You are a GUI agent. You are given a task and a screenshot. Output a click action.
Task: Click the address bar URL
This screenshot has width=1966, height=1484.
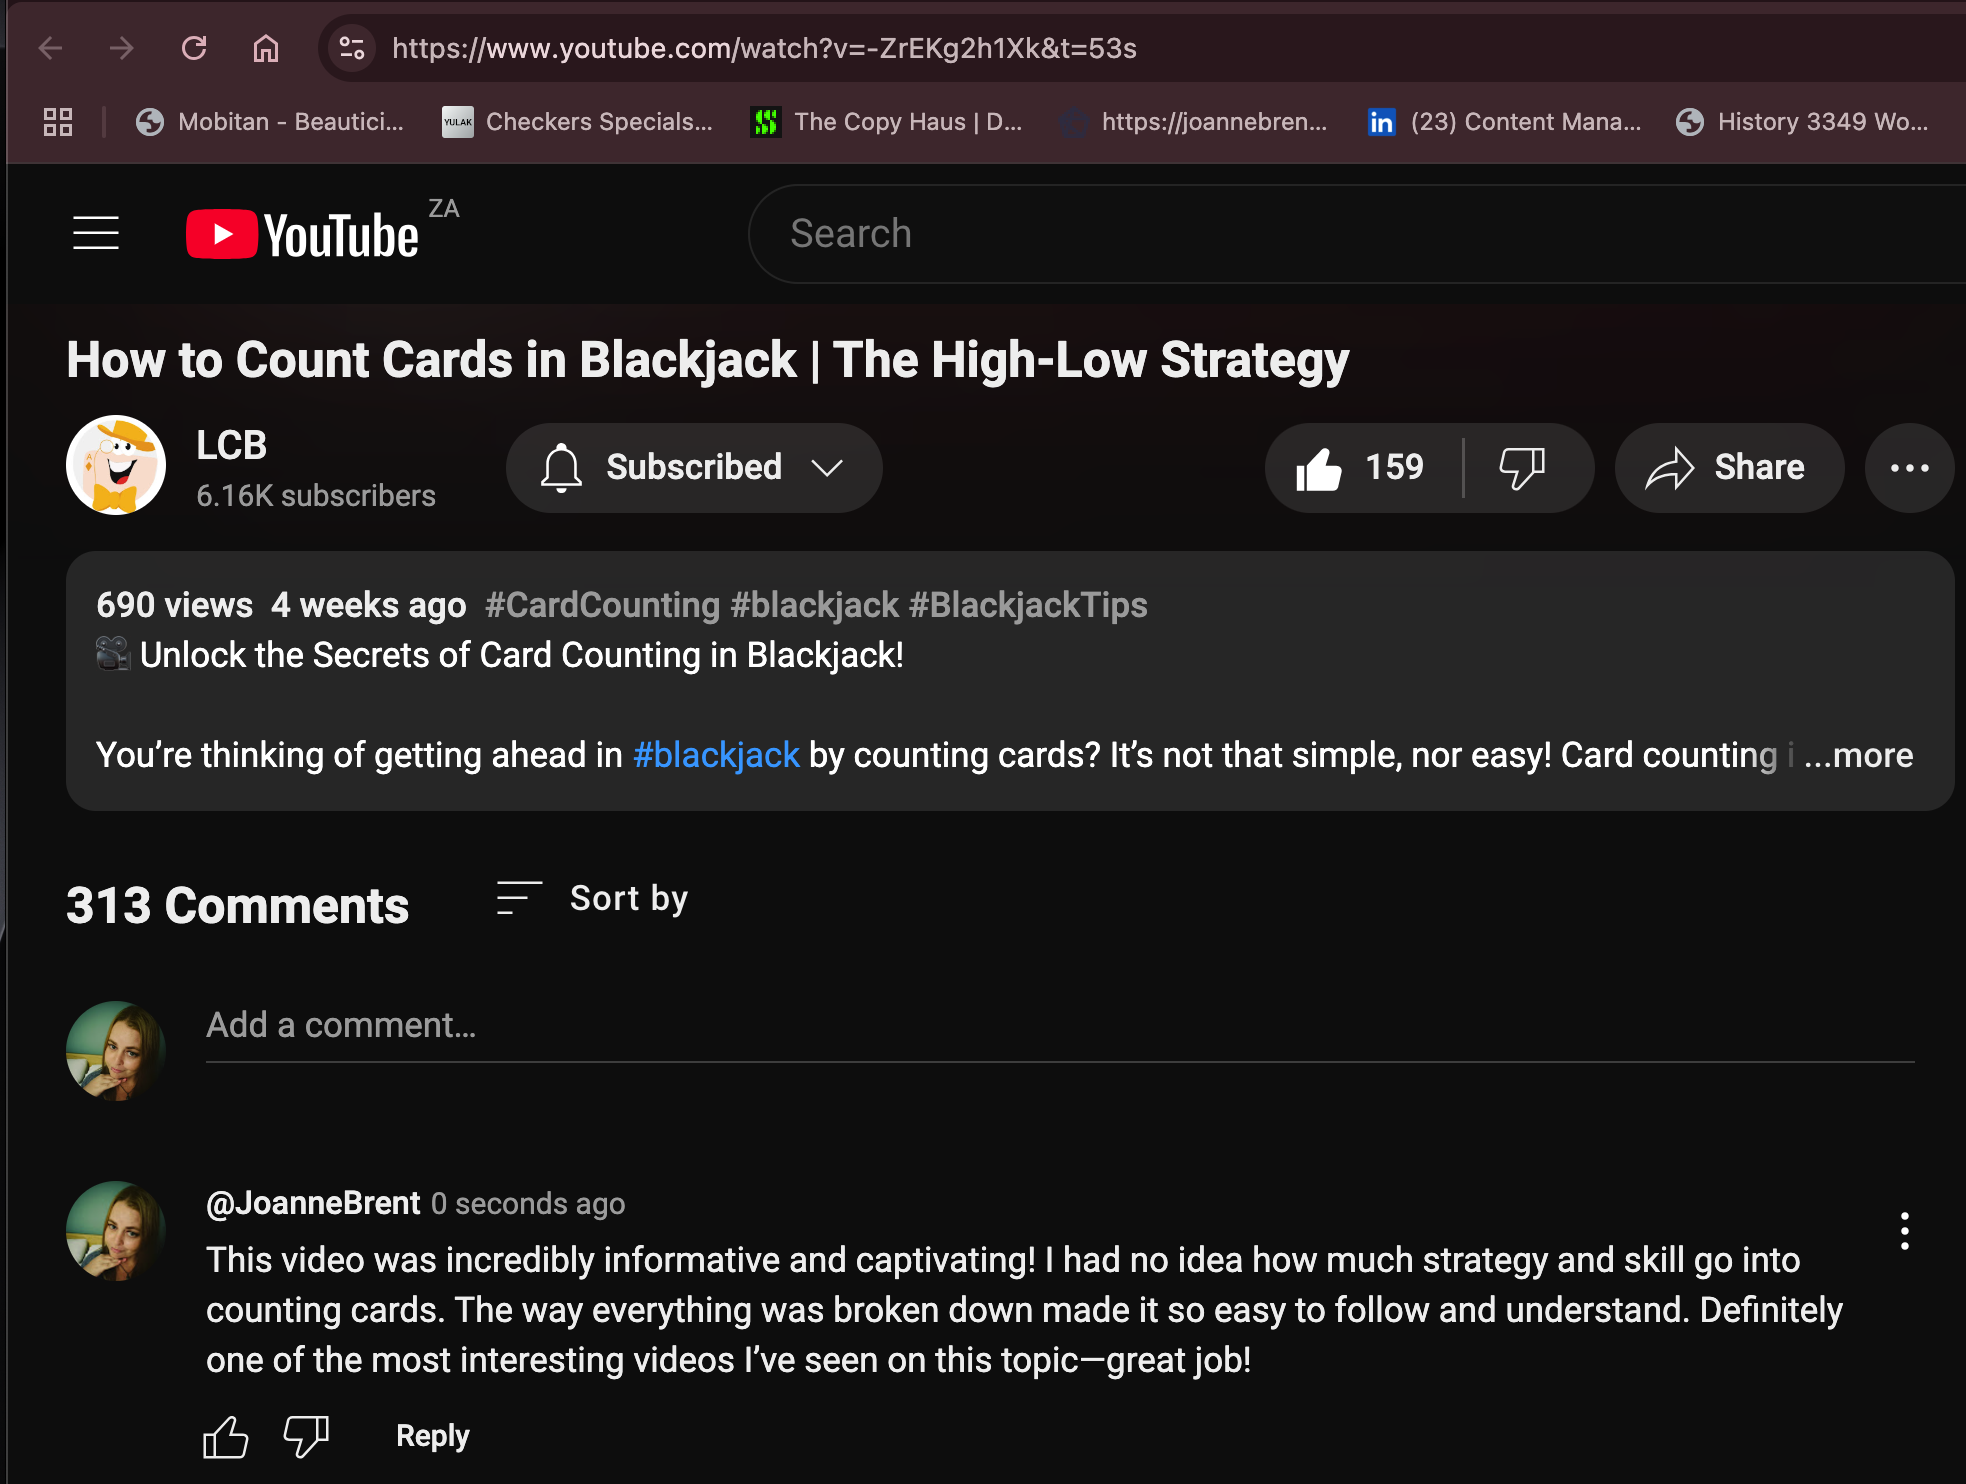pos(764,48)
